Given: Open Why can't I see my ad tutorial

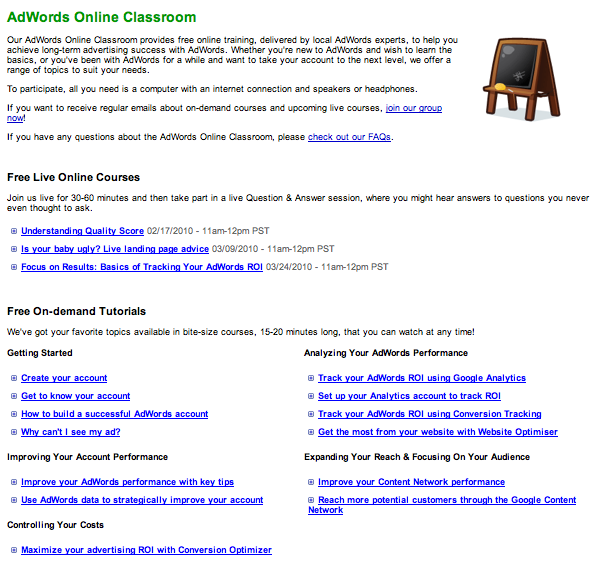Looking at the screenshot, I should 71,432.
